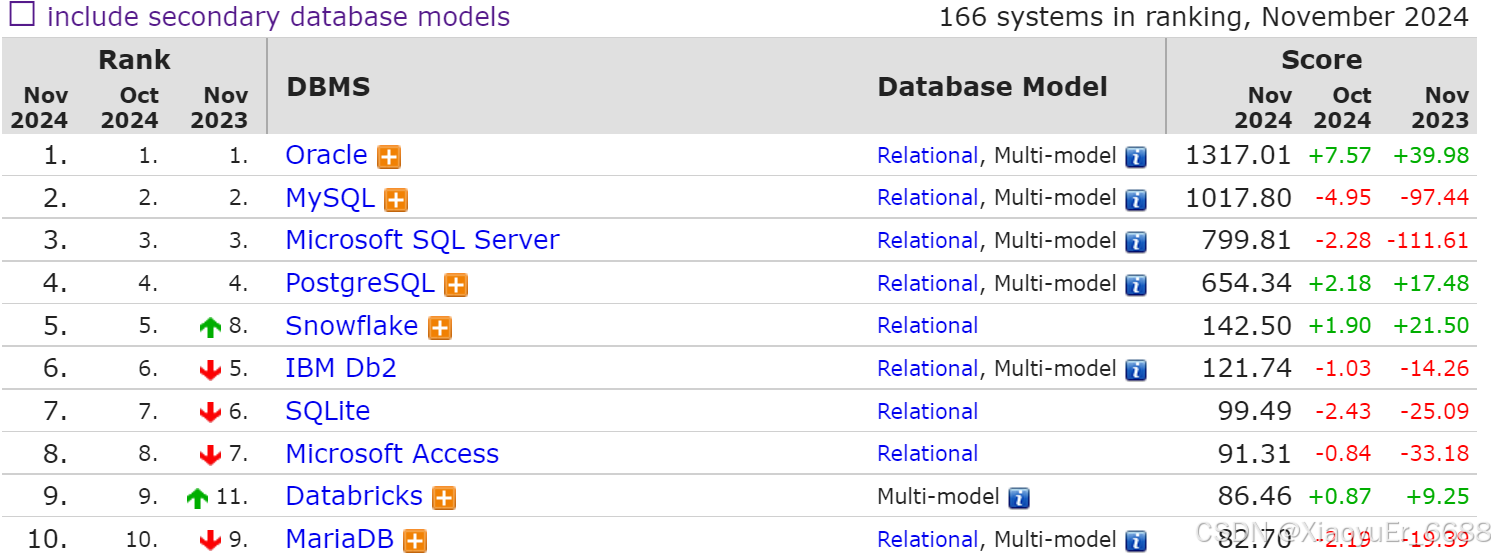This screenshot has width=1495, height=558.
Task: Open the Databricks DBMS link
Action: (x=354, y=496)
